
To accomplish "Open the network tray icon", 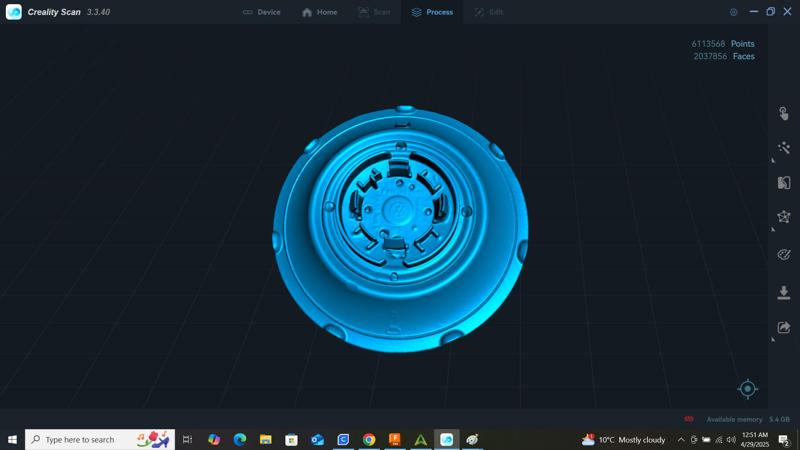I will tap(719, 439).
